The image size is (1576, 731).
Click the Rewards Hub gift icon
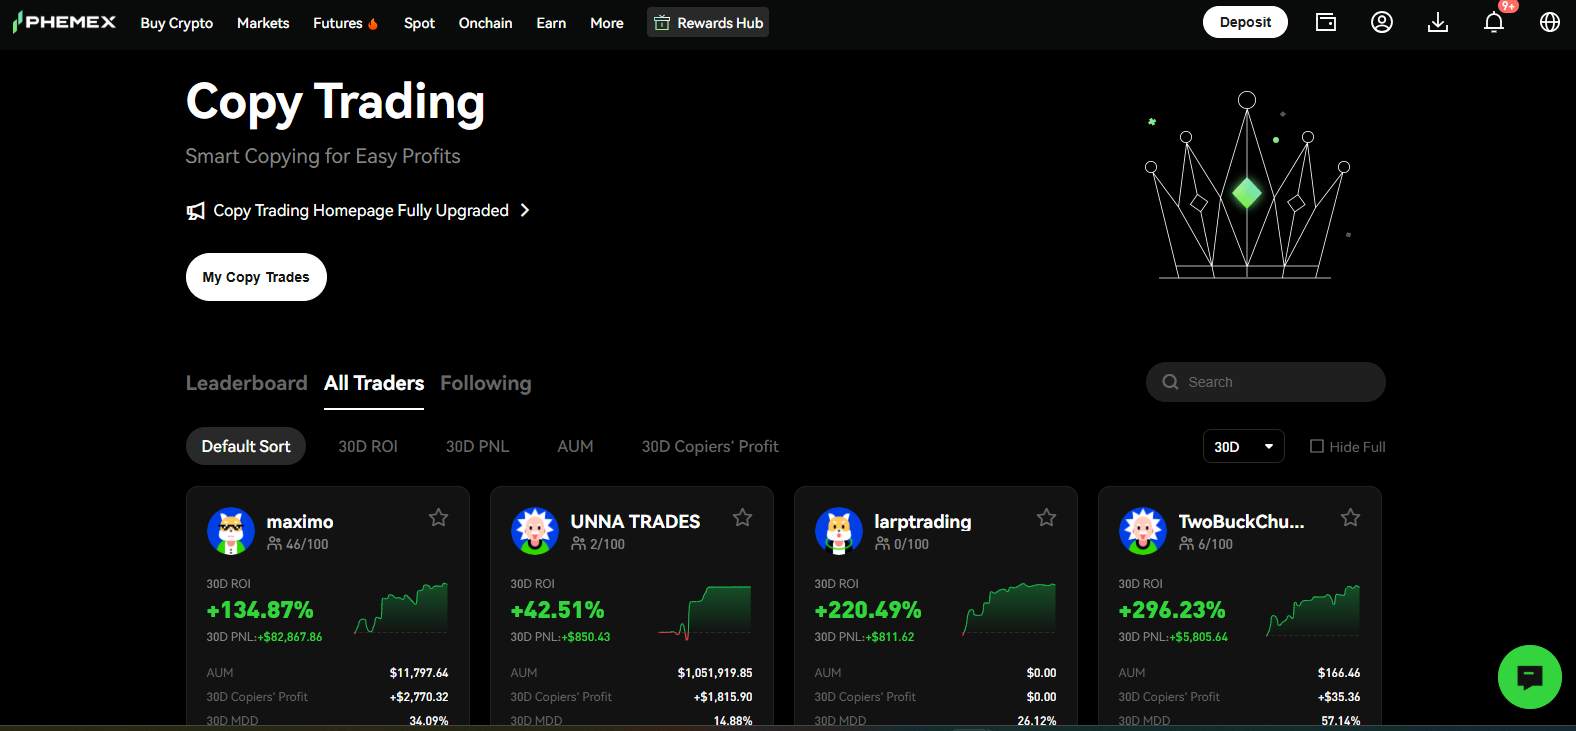pos(662,23)
